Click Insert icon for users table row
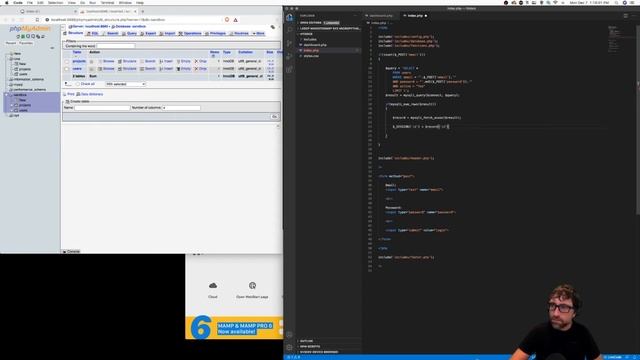Viewport: 640px width, 360px height. [x=161, y=69]
